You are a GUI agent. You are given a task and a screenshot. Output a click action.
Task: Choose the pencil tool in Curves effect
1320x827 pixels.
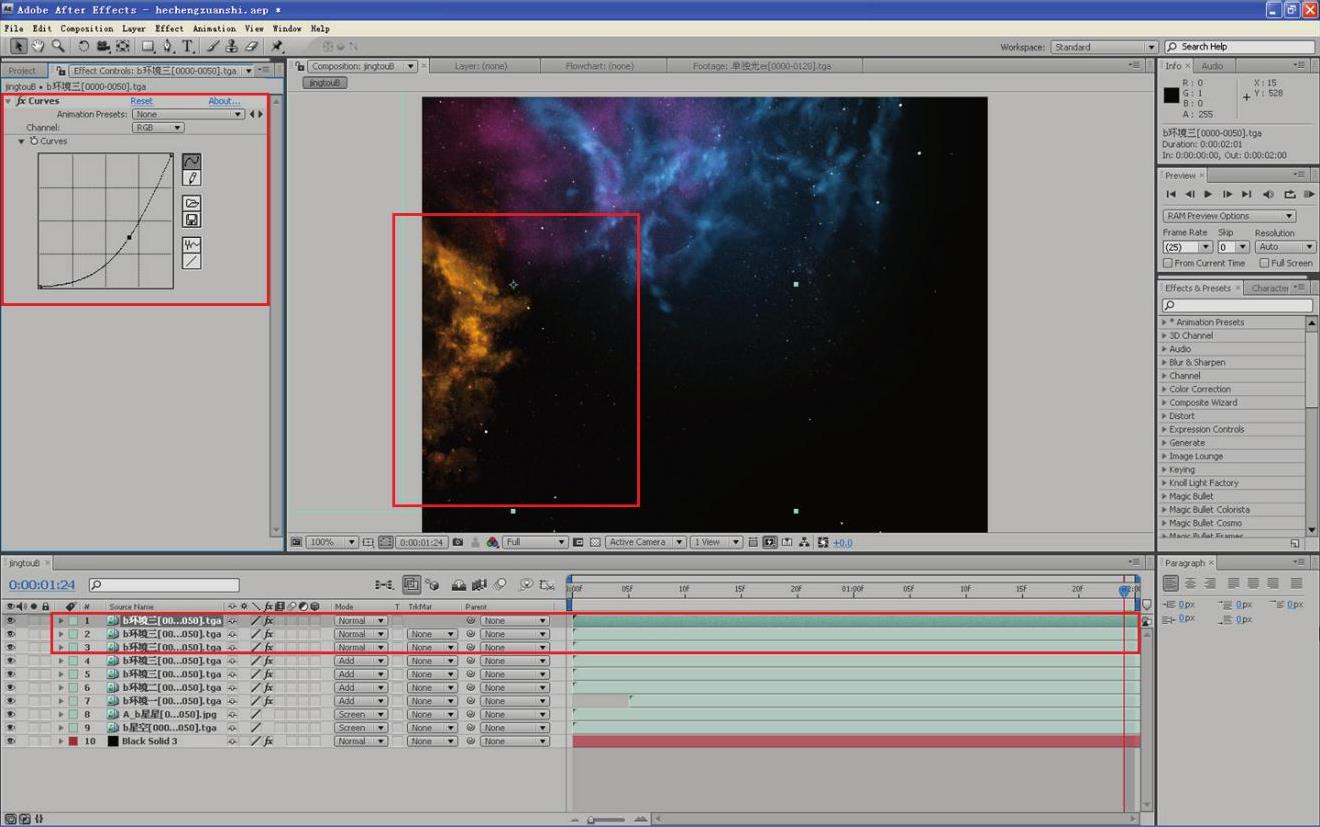pyautogui.click(x=192, y=178)
